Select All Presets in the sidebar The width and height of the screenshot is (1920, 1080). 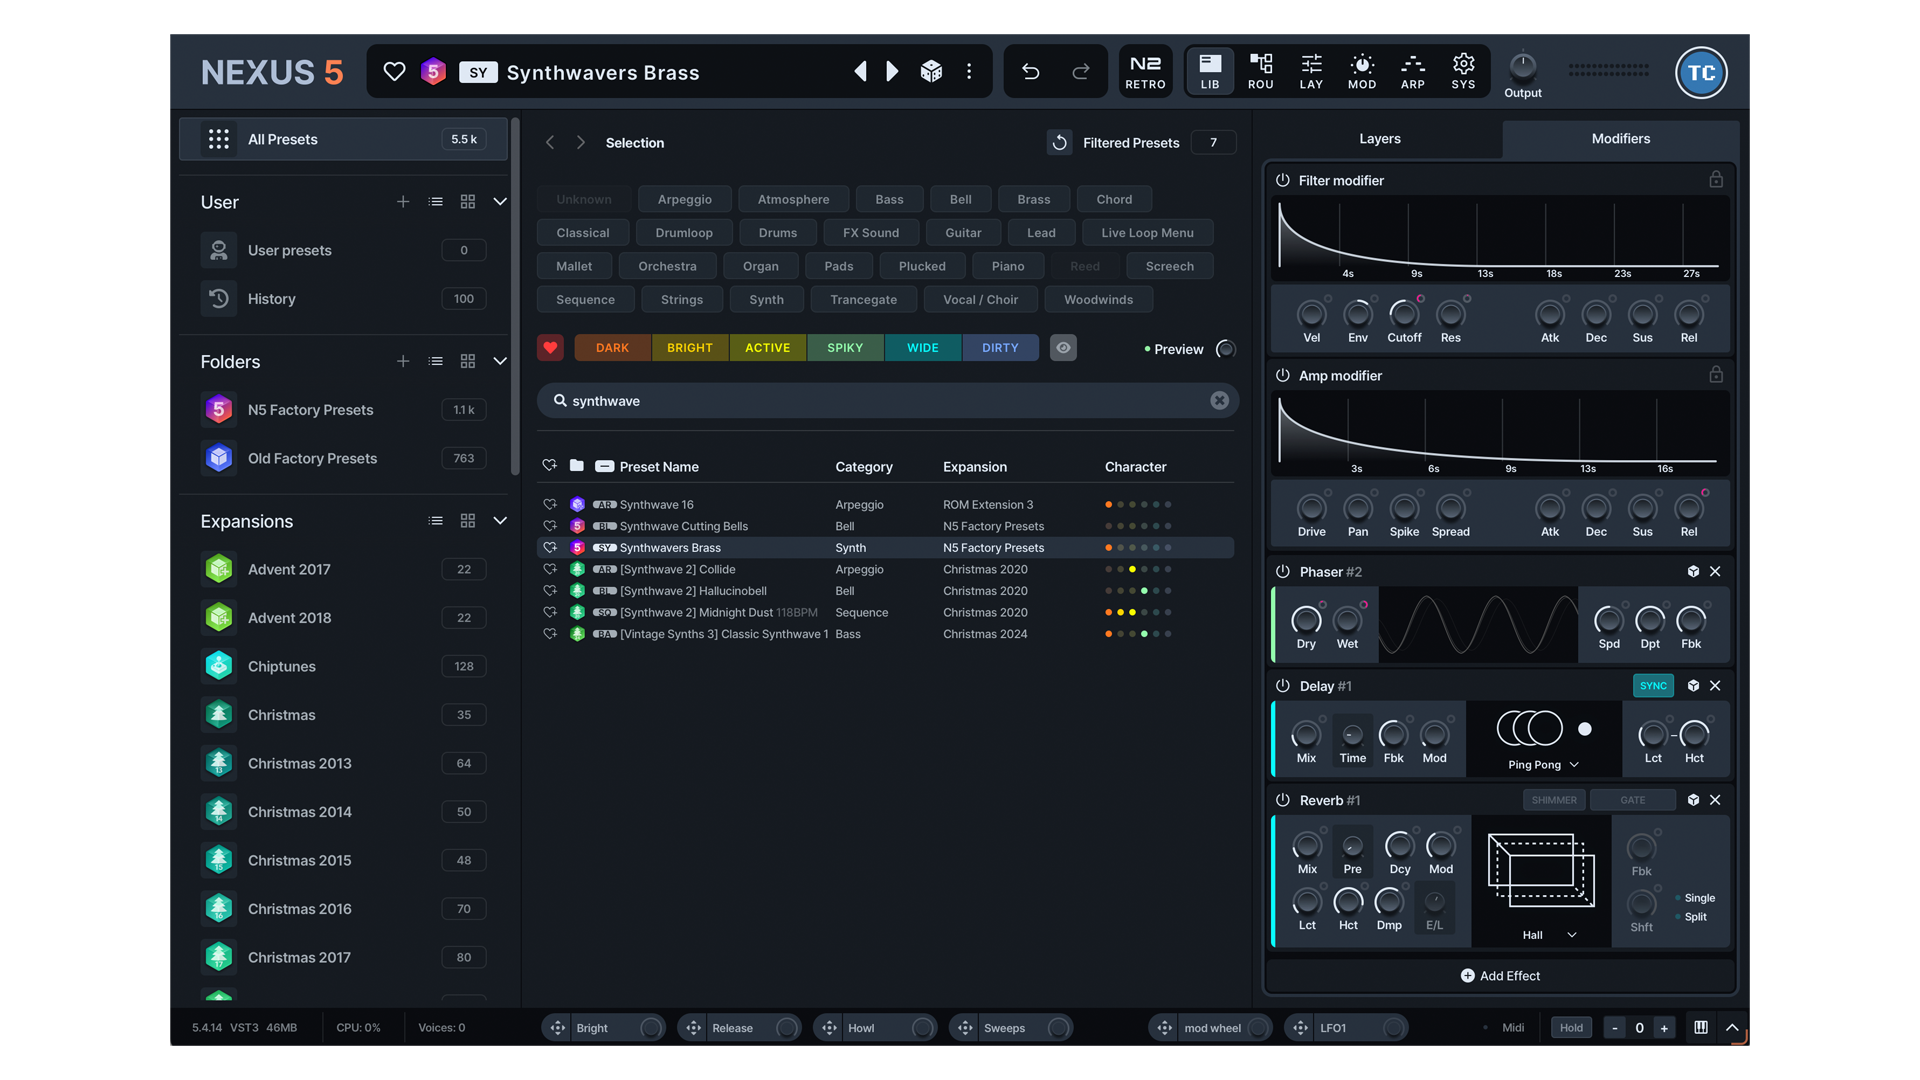tap(343, 139)
